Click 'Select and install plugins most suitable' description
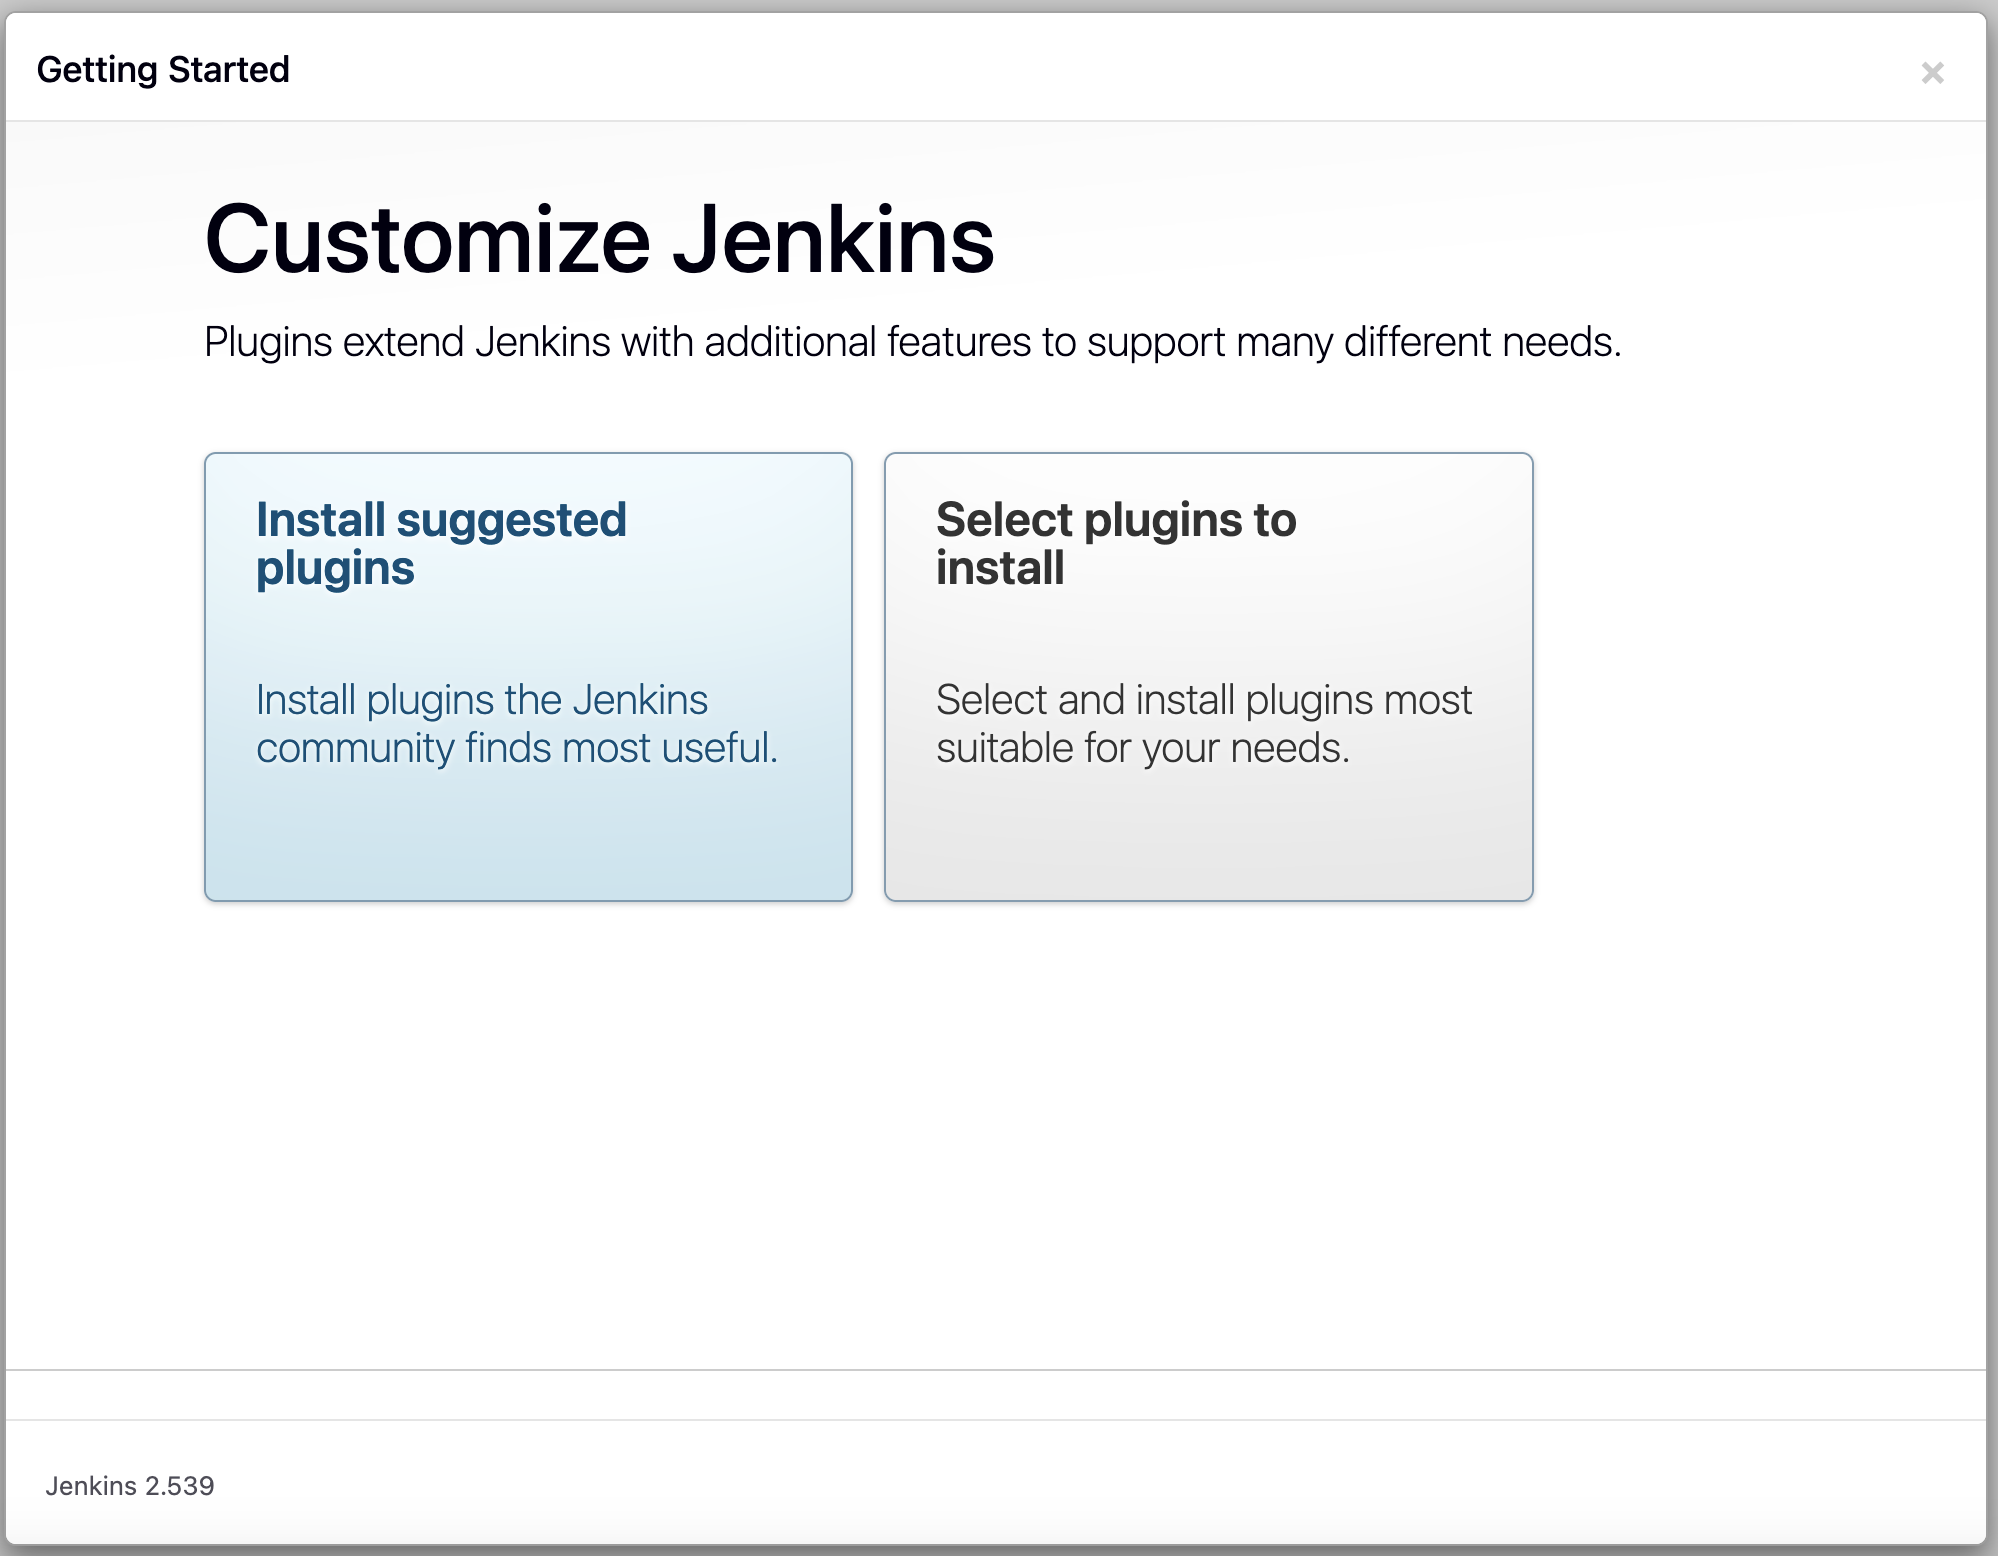The image size is (1998, 1556). [x=1203, y=700]
